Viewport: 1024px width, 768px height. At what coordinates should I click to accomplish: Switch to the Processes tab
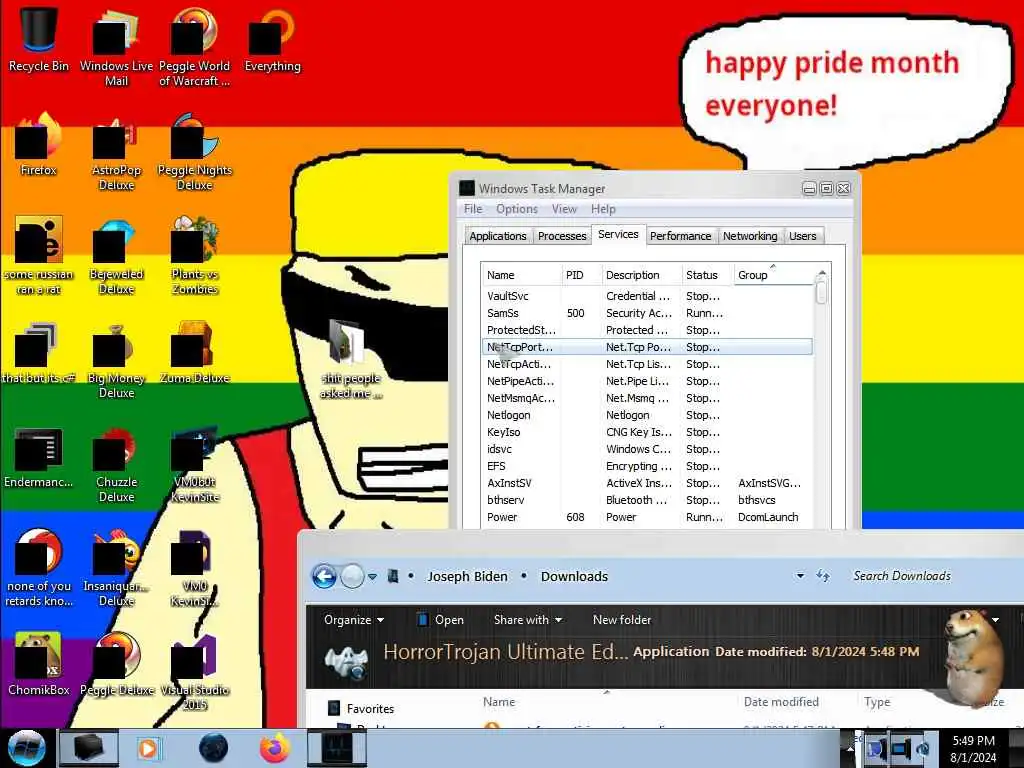click(562, 236)
